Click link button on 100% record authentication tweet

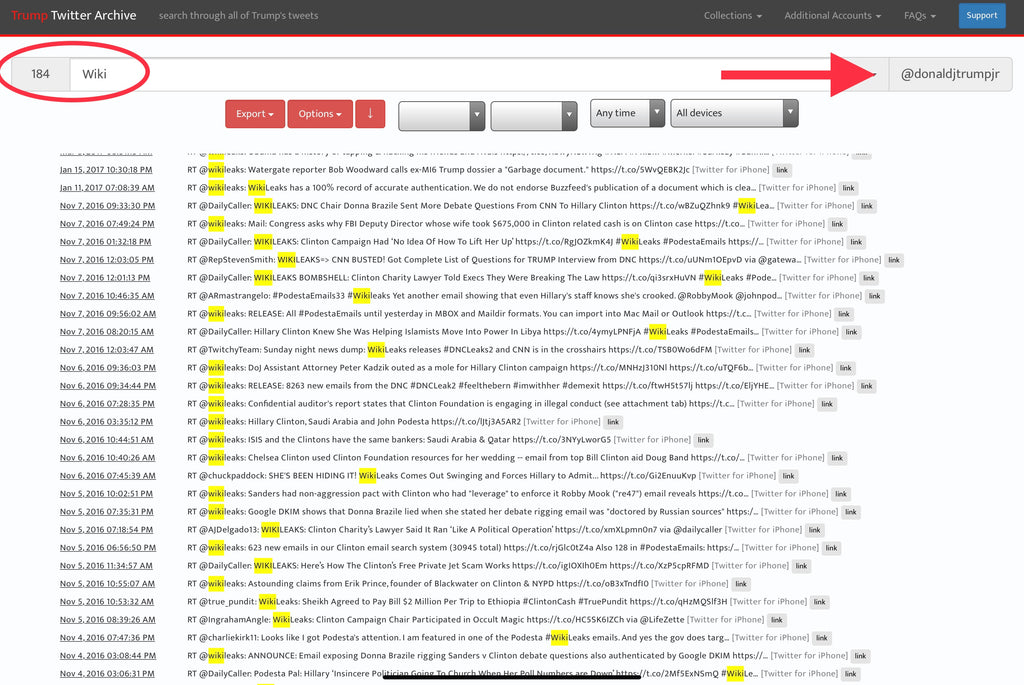(848, 188)
